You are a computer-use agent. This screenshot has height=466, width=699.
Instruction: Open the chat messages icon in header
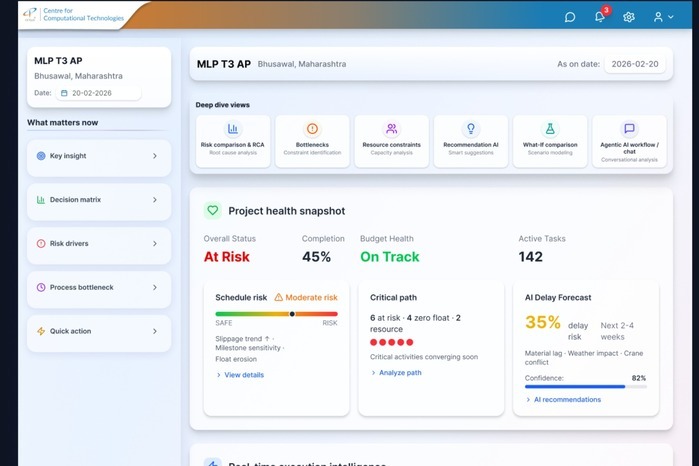pyautogui.click(x=570, y=17)
